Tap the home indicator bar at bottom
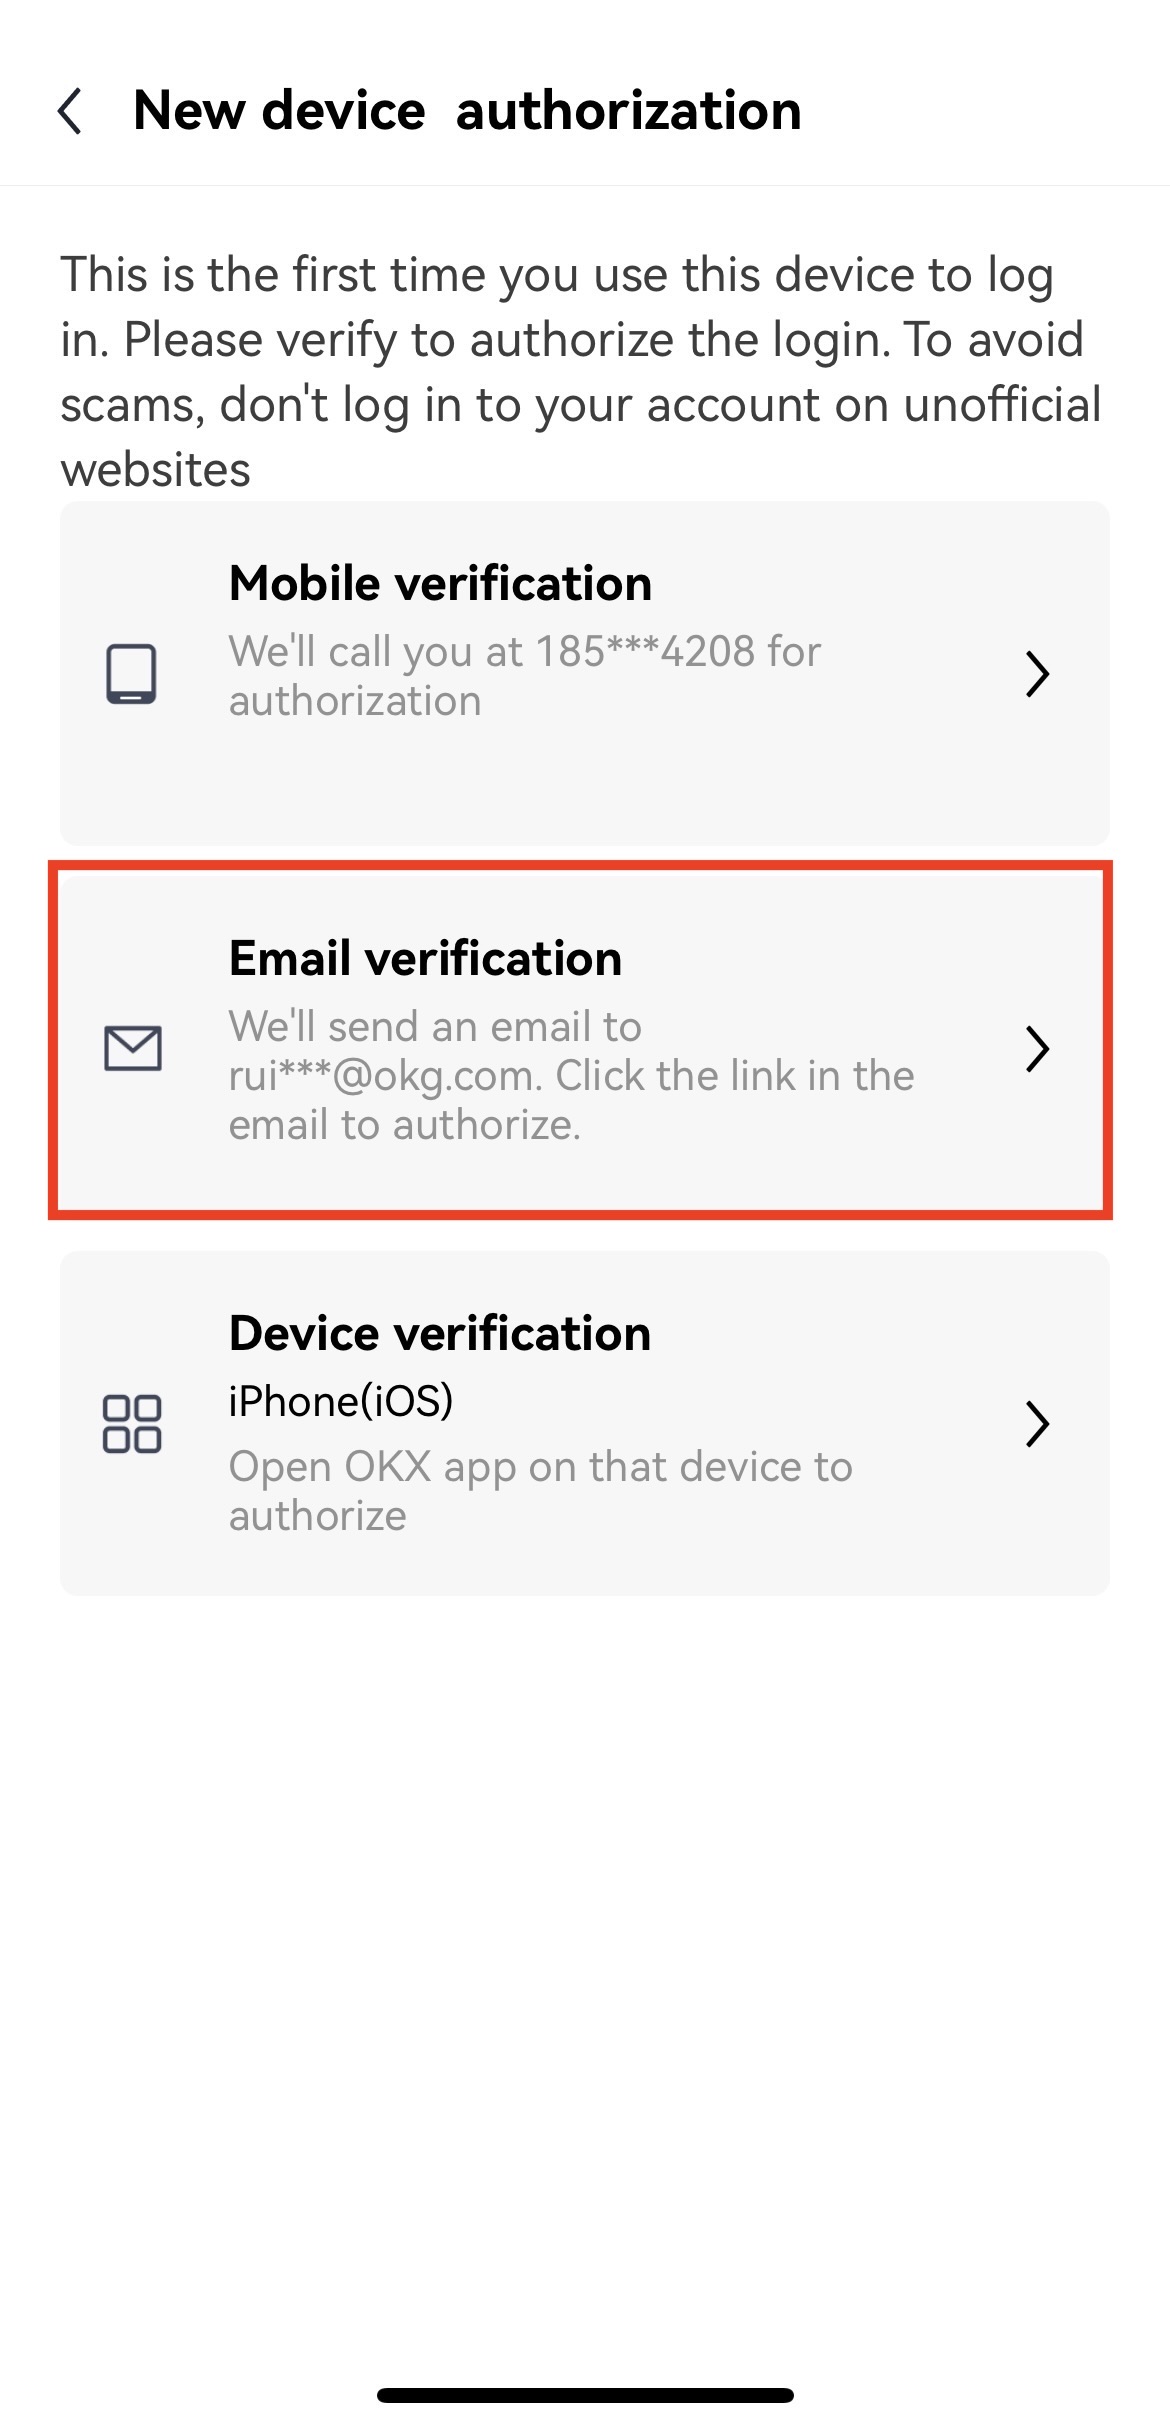 (x=585, y=2395)
